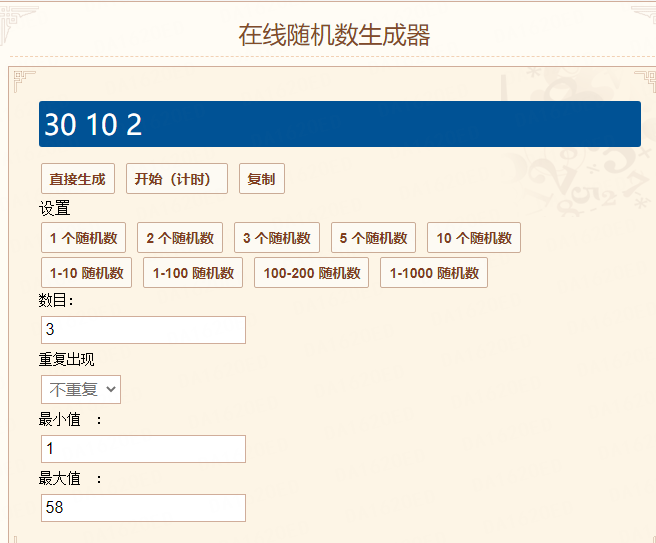656x543 pixels.
Task: Click the 数目 label text
Action: pos(56,300)
